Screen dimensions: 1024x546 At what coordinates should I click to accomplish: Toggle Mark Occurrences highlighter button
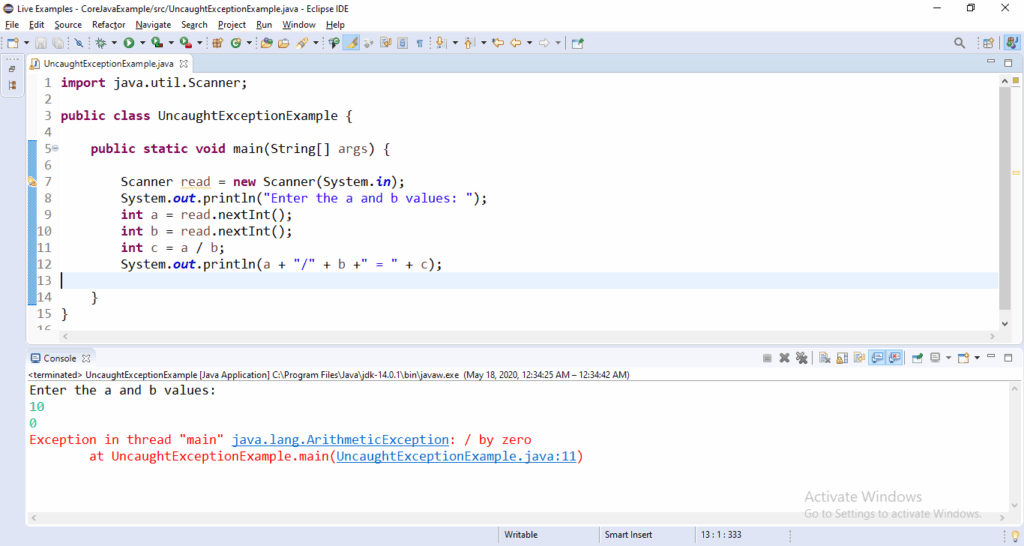[351, 43]
